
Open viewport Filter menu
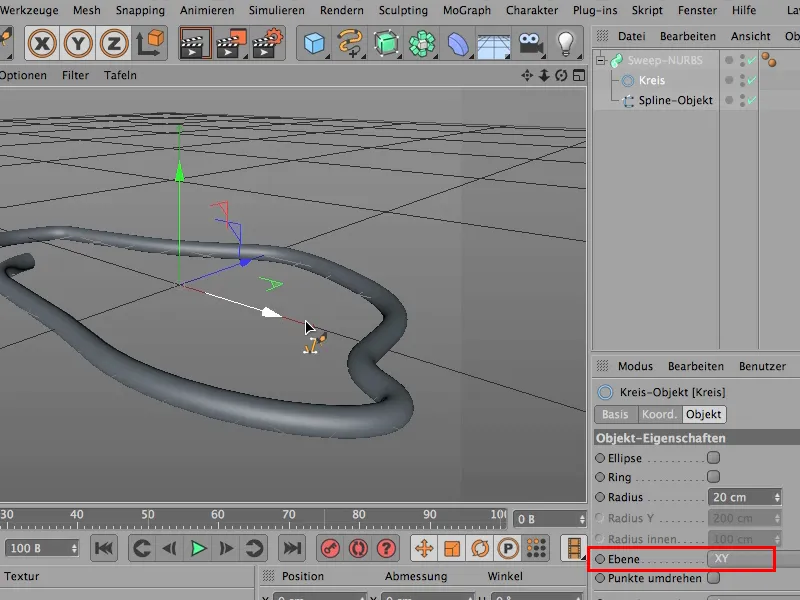(x=76, y=76)
